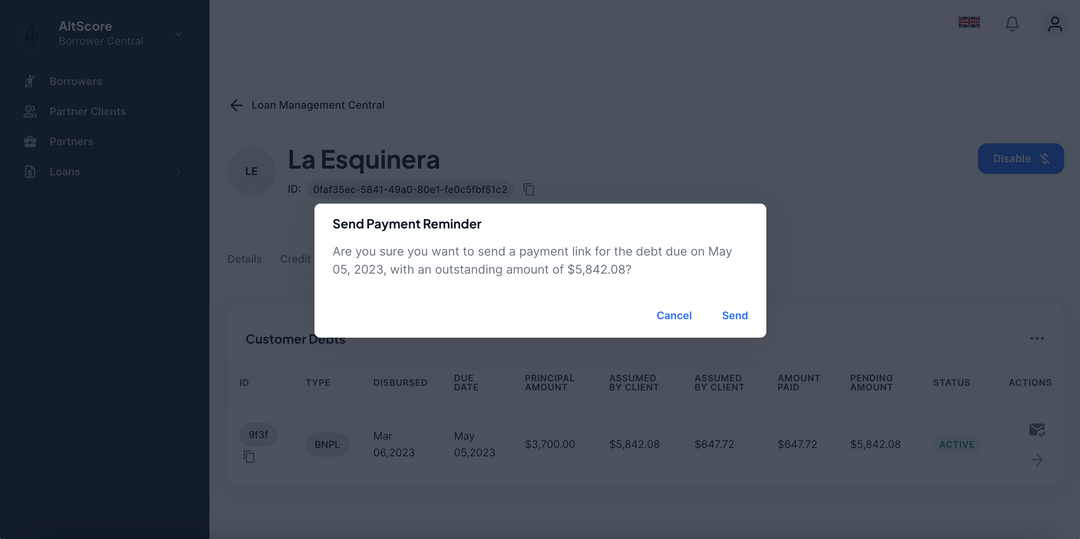Click the notification bell icon
This screenshot has height=539, width=1080.
point(1012,24)
